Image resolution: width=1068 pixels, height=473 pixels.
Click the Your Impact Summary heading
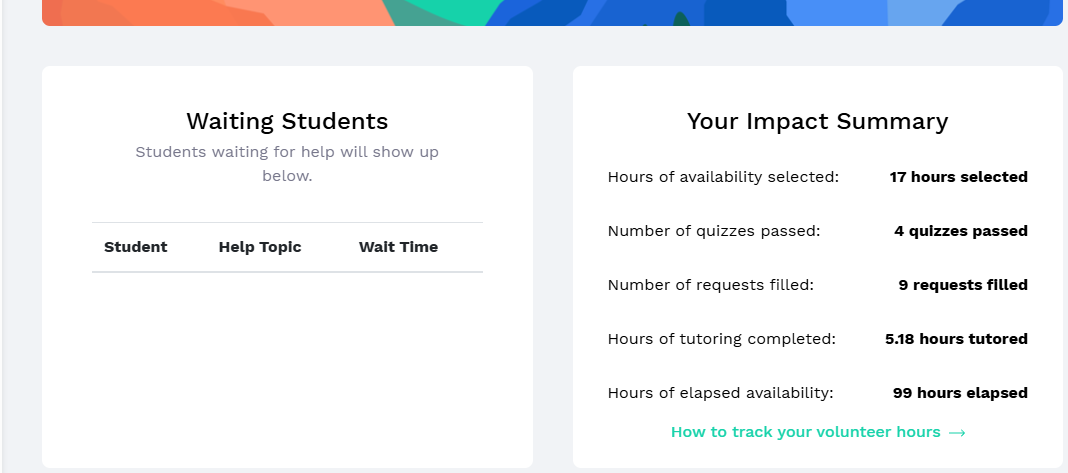tap(817, 122)
